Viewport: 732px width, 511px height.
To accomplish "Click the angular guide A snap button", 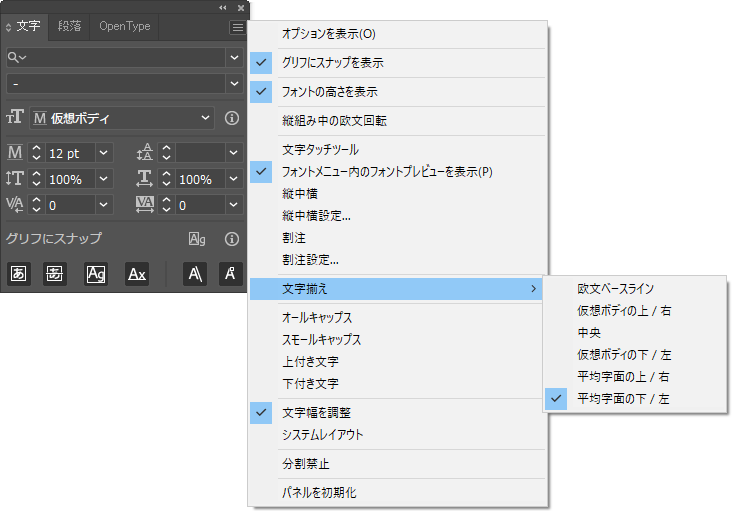I will coord(195,273).
